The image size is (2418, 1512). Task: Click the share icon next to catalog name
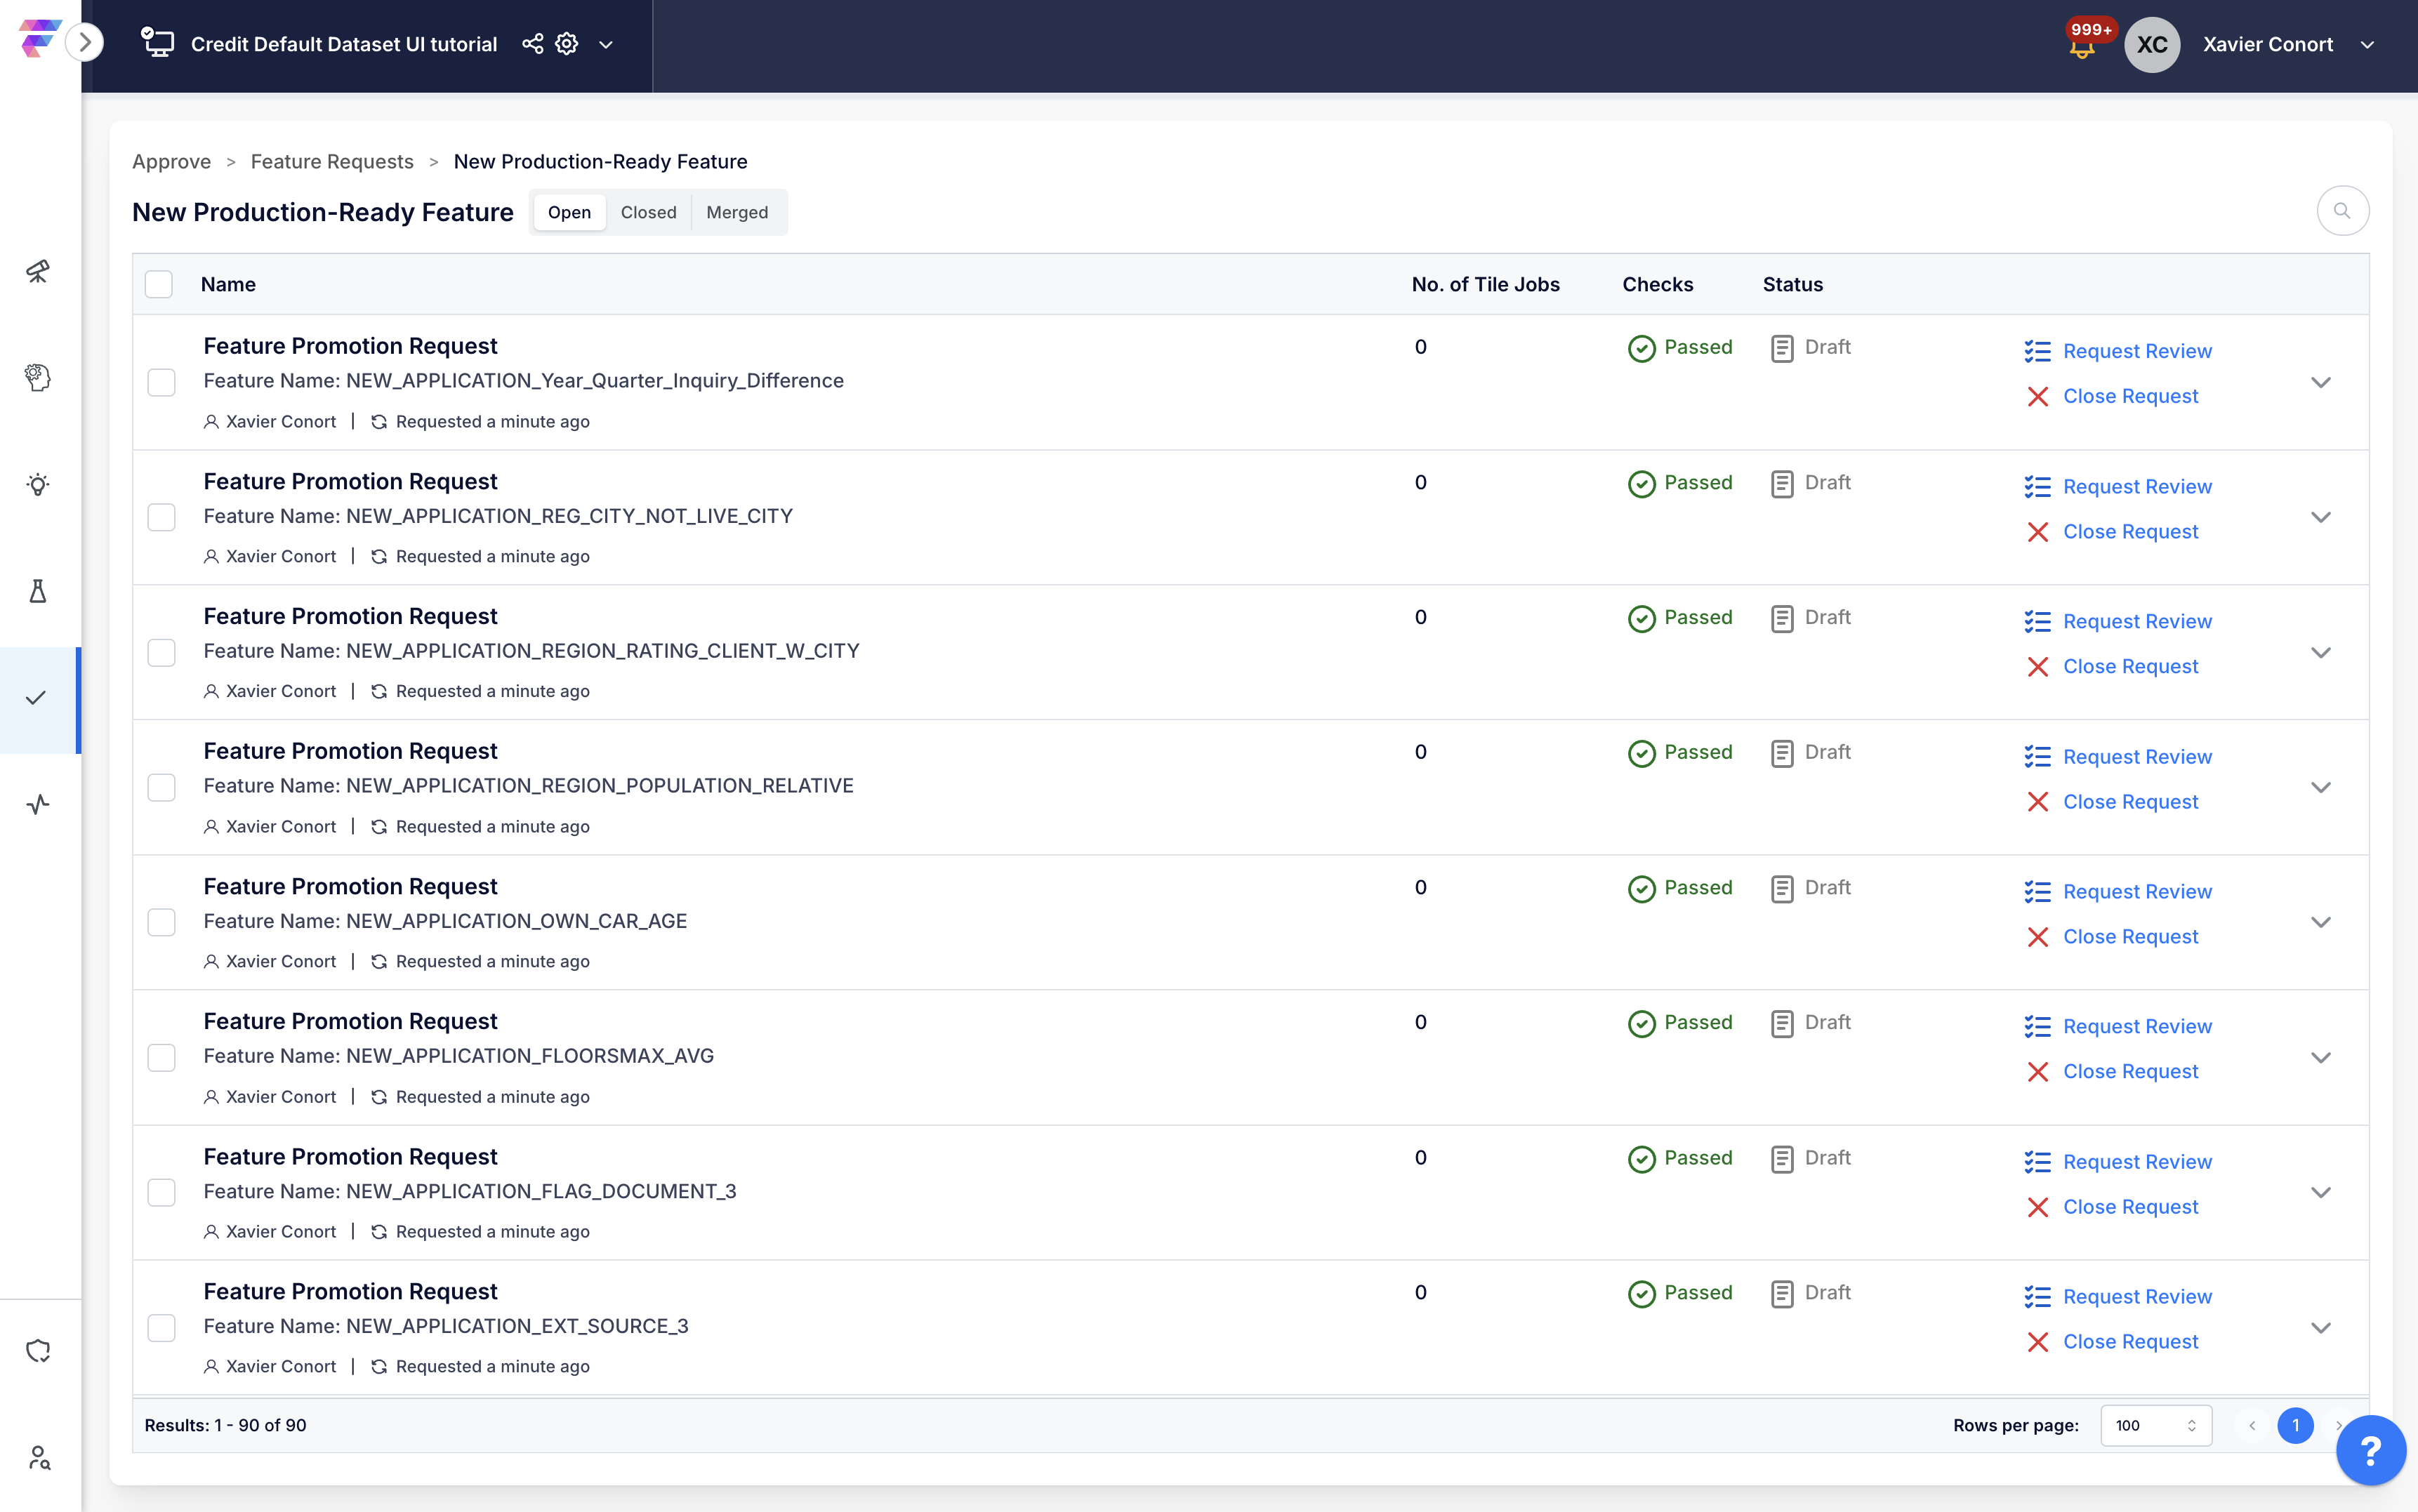(533, 44)
